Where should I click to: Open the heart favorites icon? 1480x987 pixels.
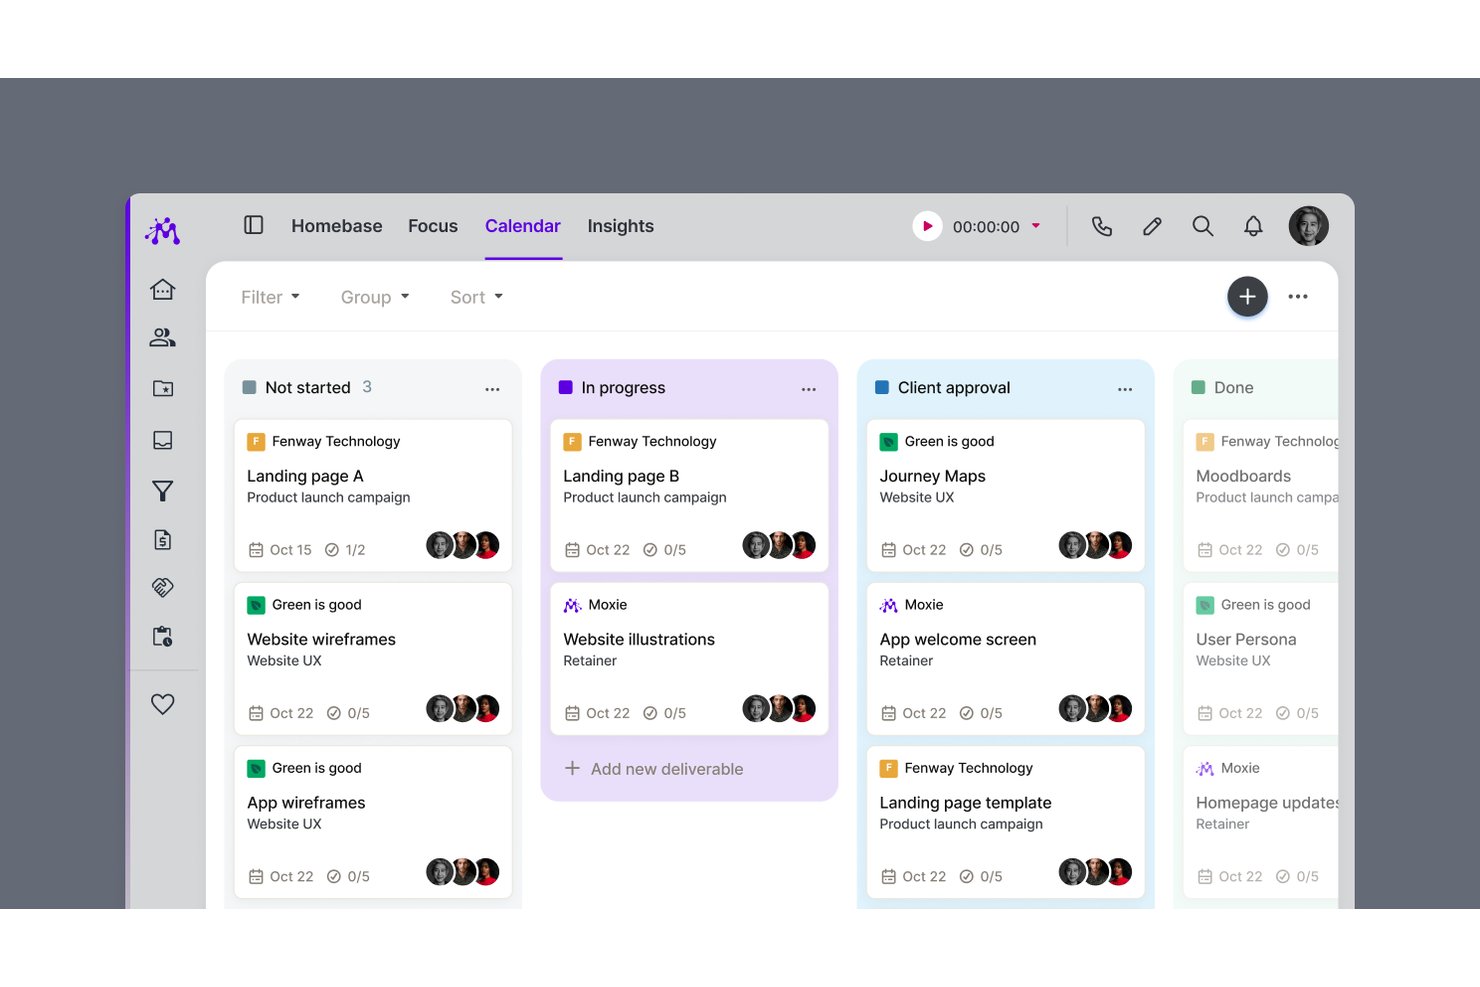point(163,704)
